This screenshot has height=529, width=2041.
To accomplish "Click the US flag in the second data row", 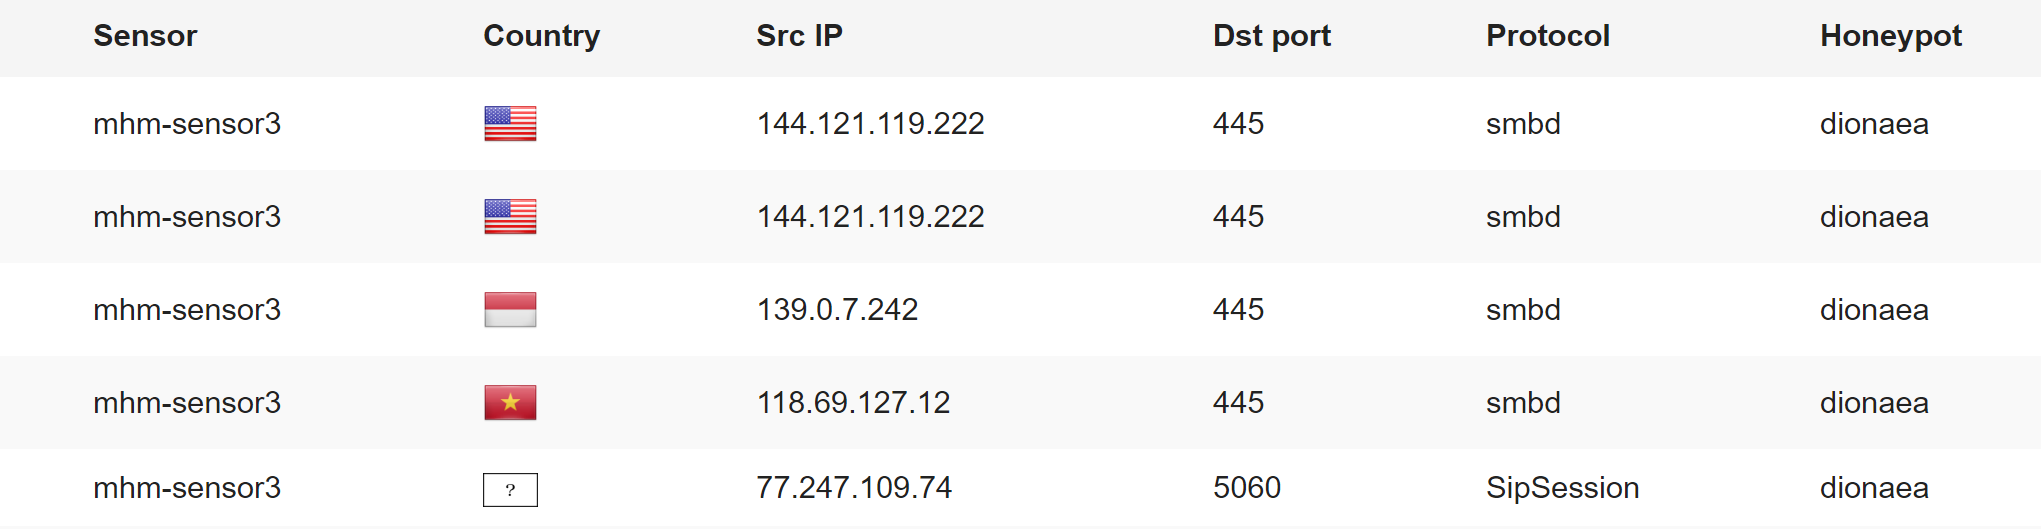I will [510, 217].
